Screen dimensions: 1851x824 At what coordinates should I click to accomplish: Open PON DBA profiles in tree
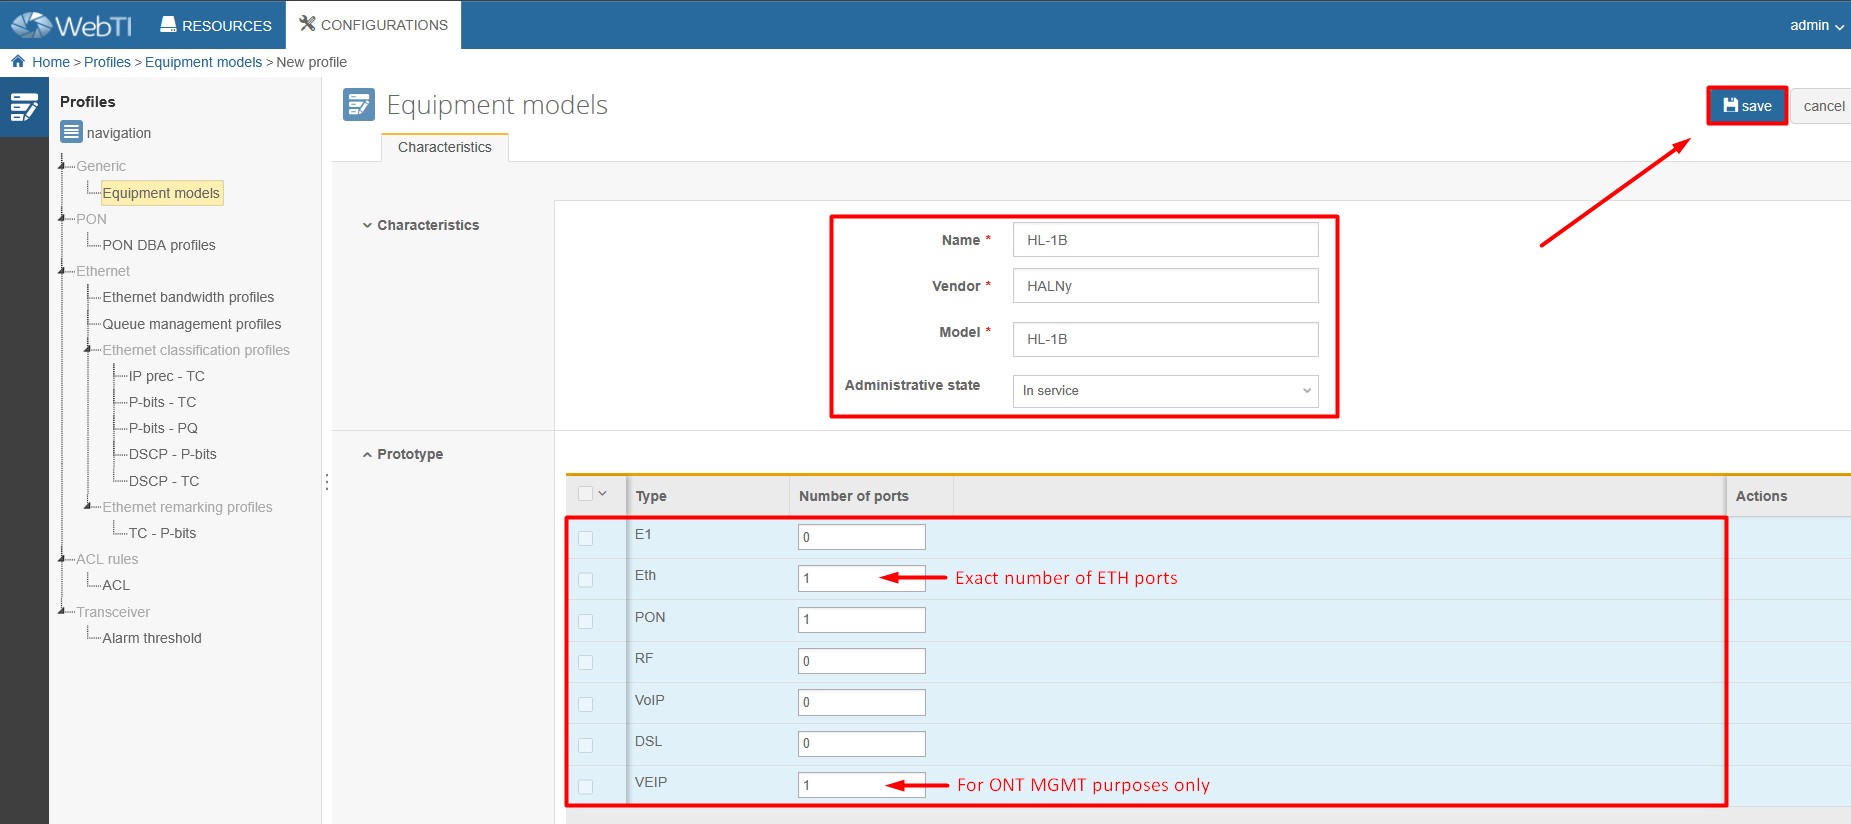159,245
